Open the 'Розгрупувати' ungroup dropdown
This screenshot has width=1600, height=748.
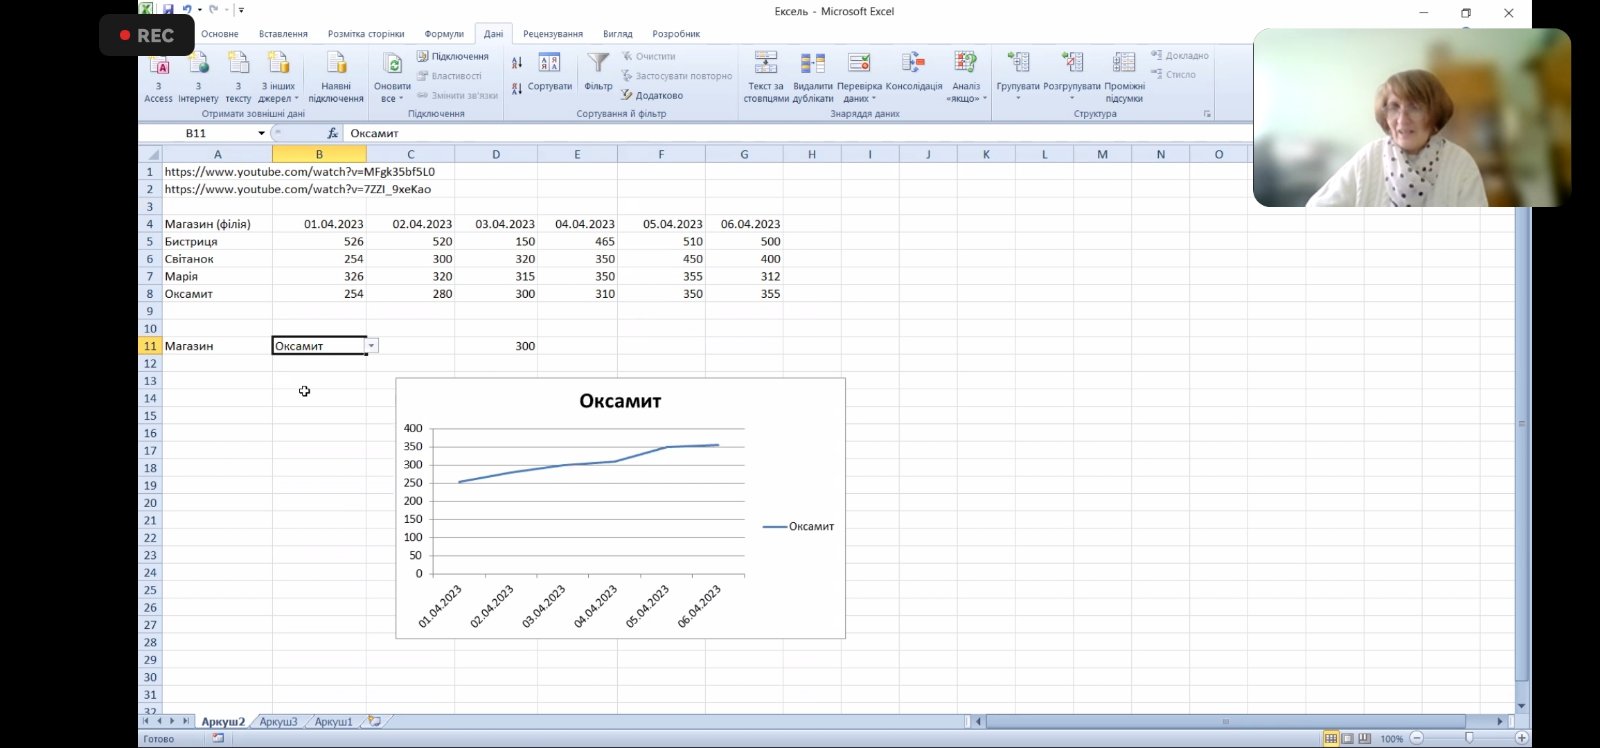pos(1071,78)
